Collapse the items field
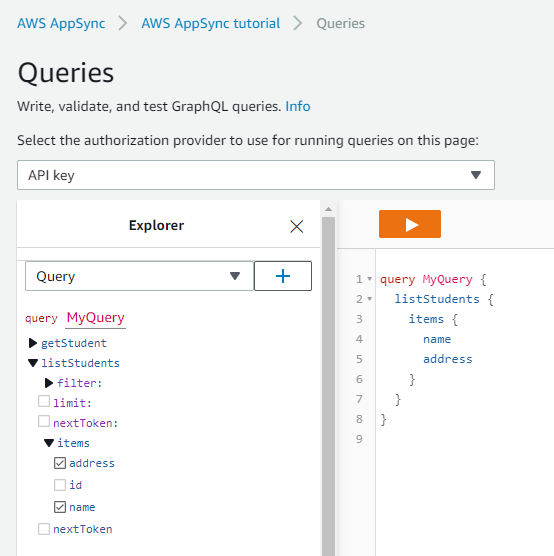 click(49, 443)
